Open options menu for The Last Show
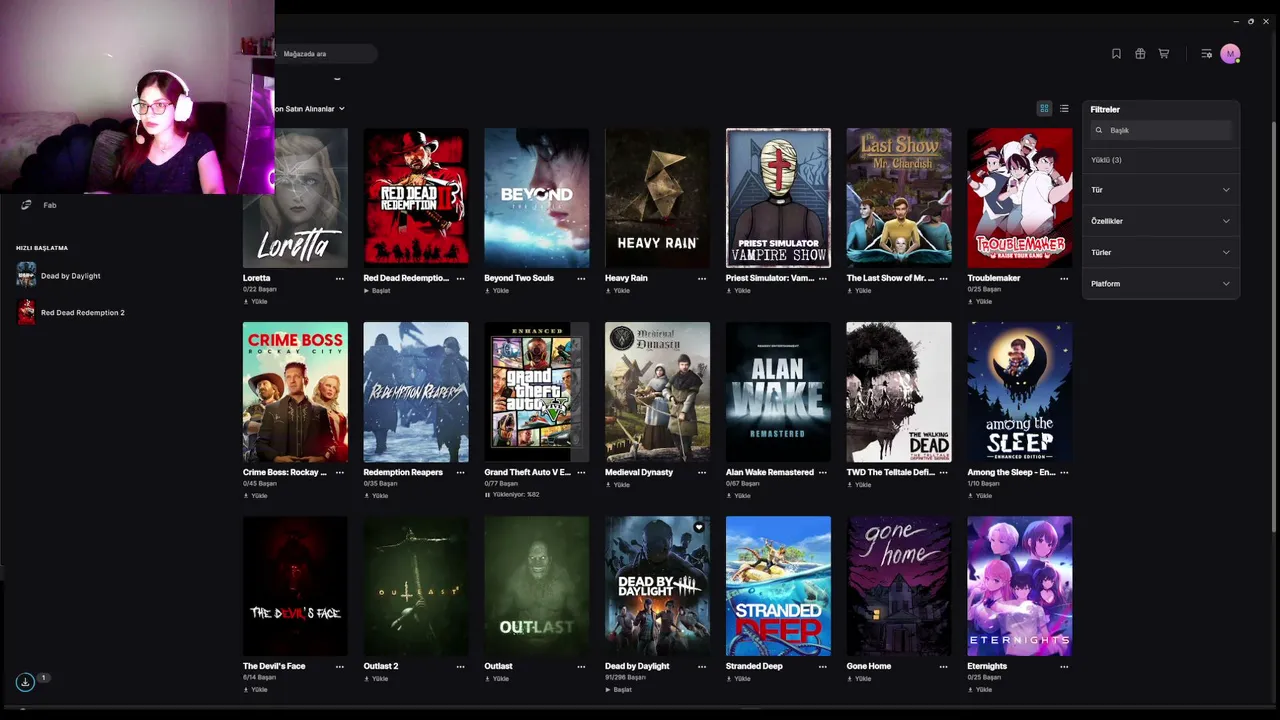The image size is (1280, 720). pos(943,279)
